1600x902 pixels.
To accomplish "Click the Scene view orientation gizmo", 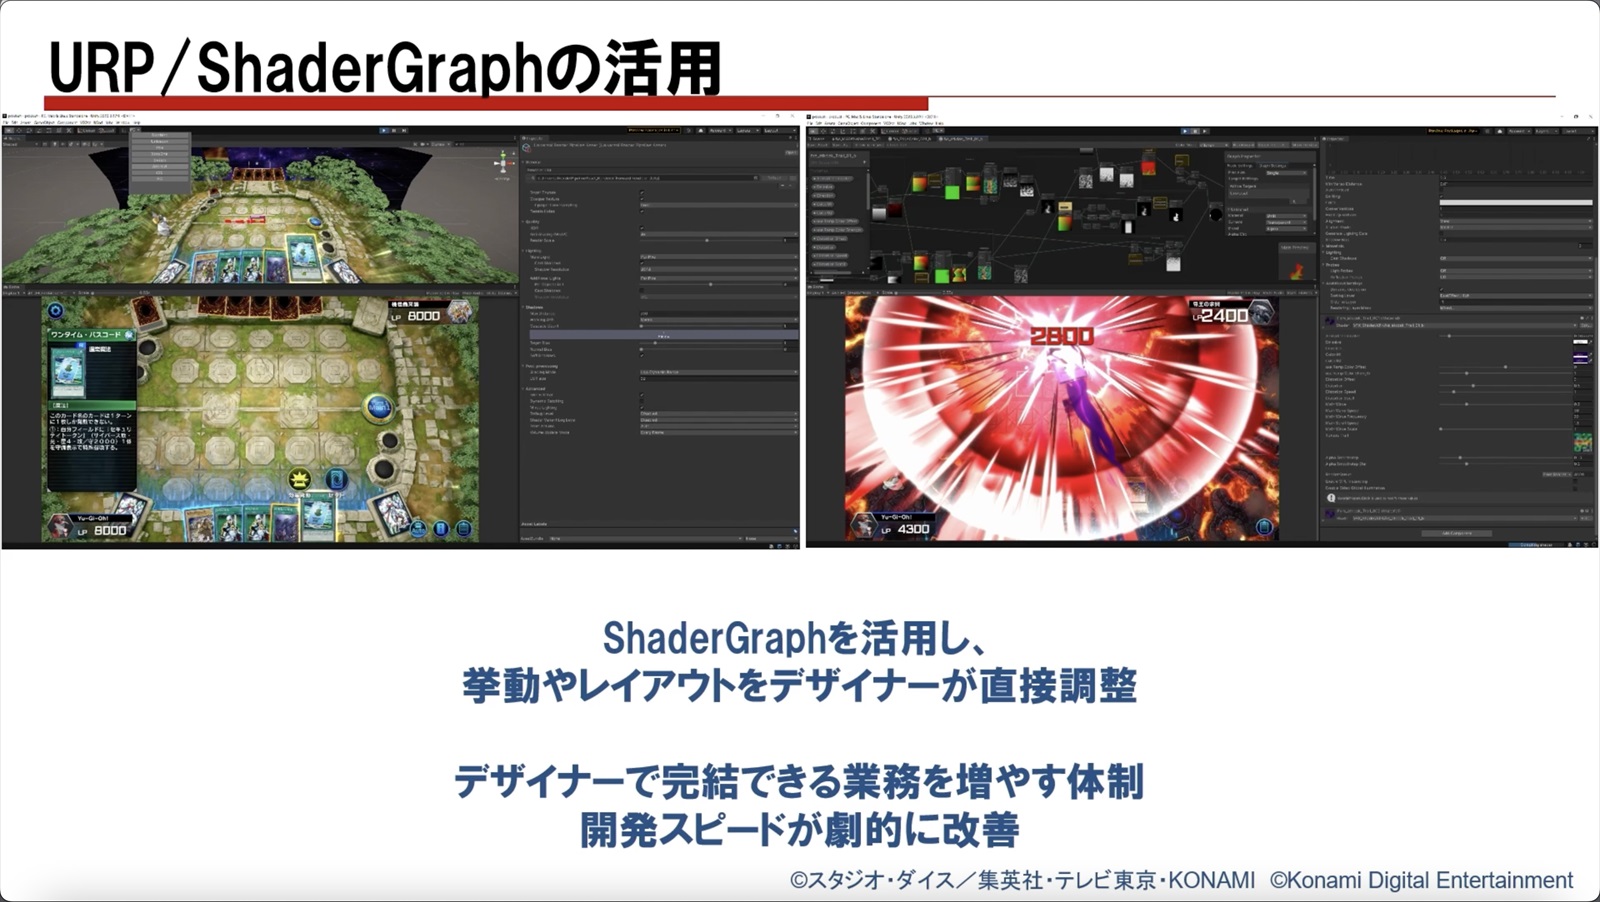I will 503,163.
